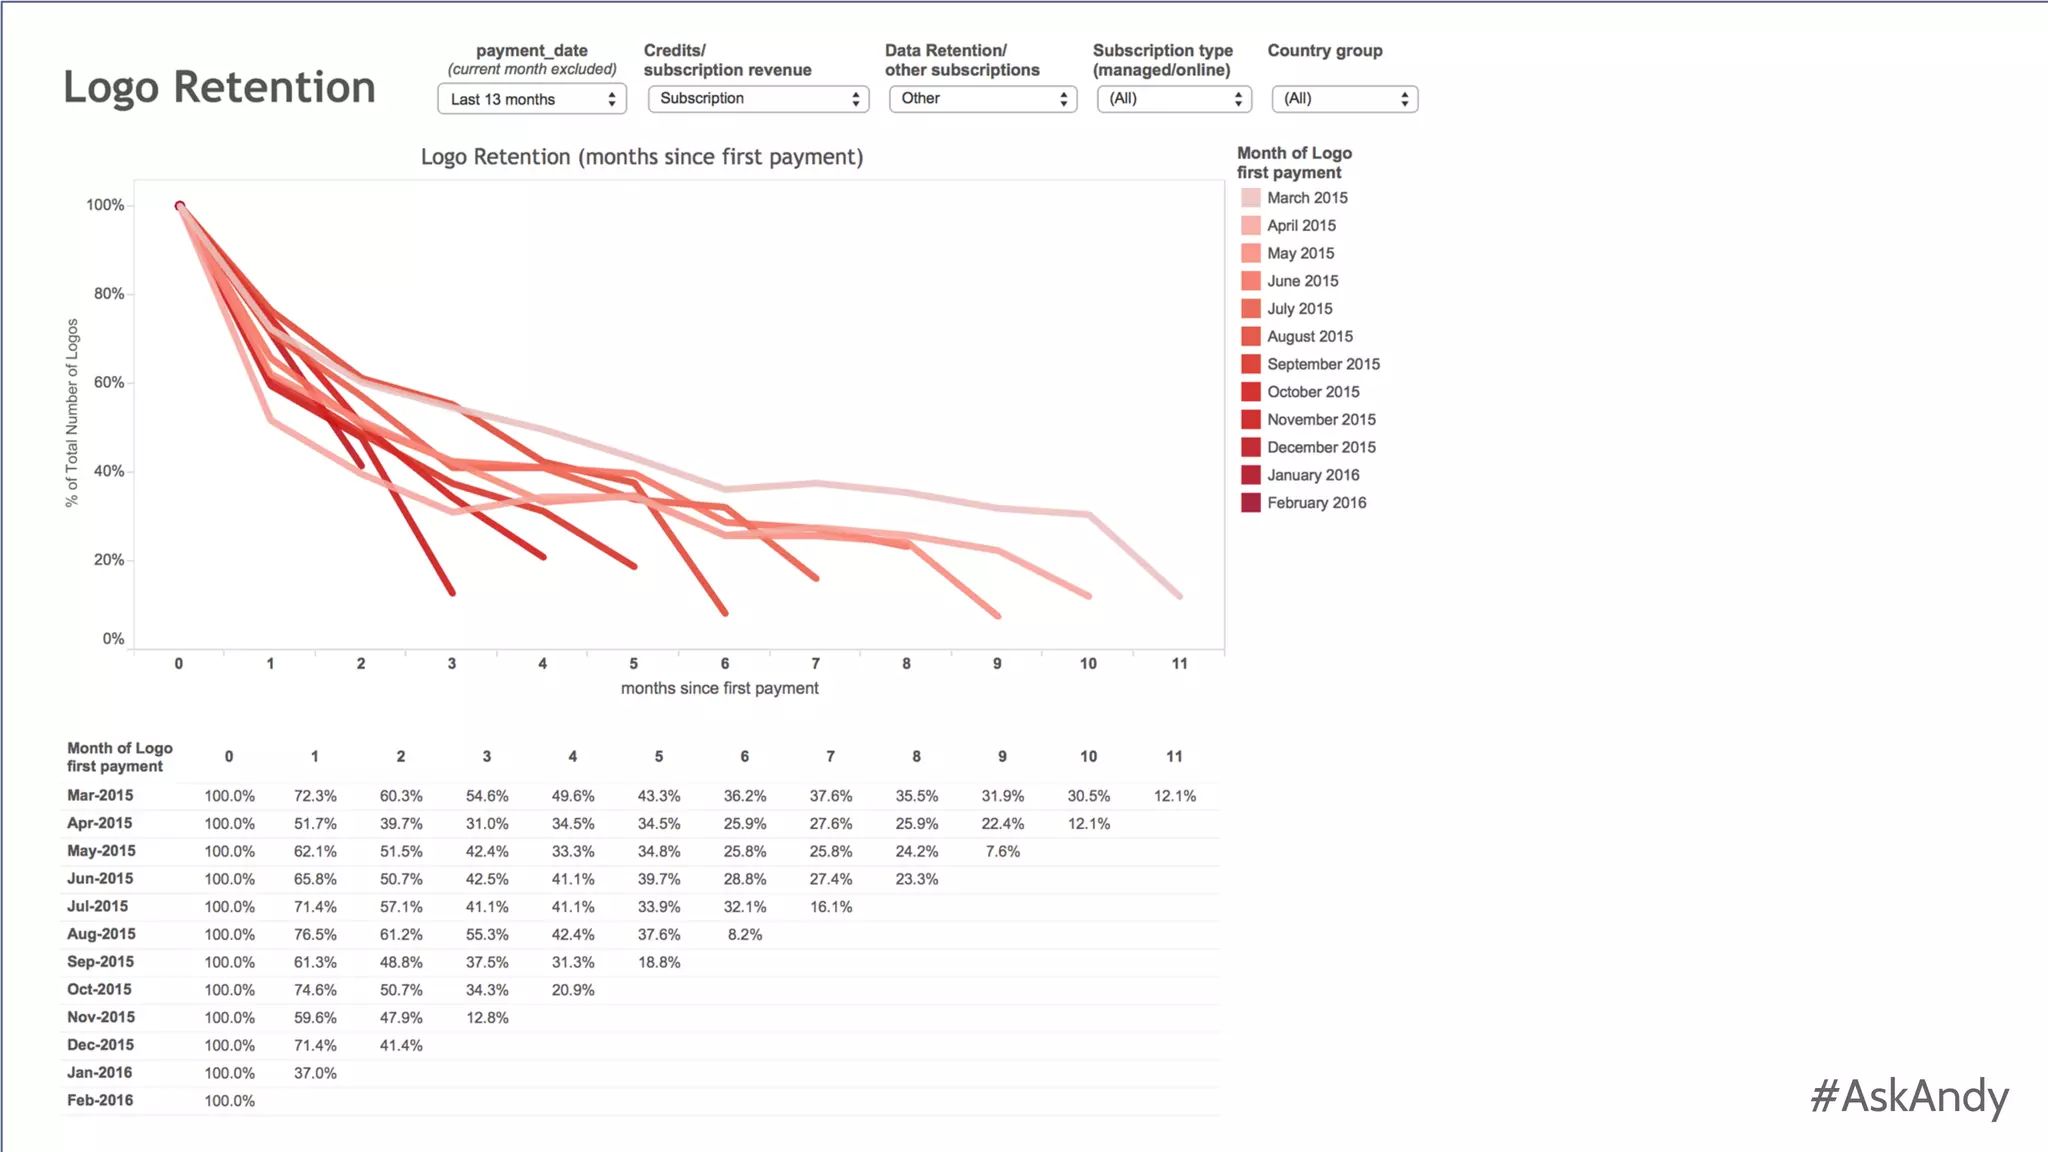Viewport: 2048px width, 1152px height.
Task: Select the Mar-2015 row header in table
Action: tap(100, 796)
